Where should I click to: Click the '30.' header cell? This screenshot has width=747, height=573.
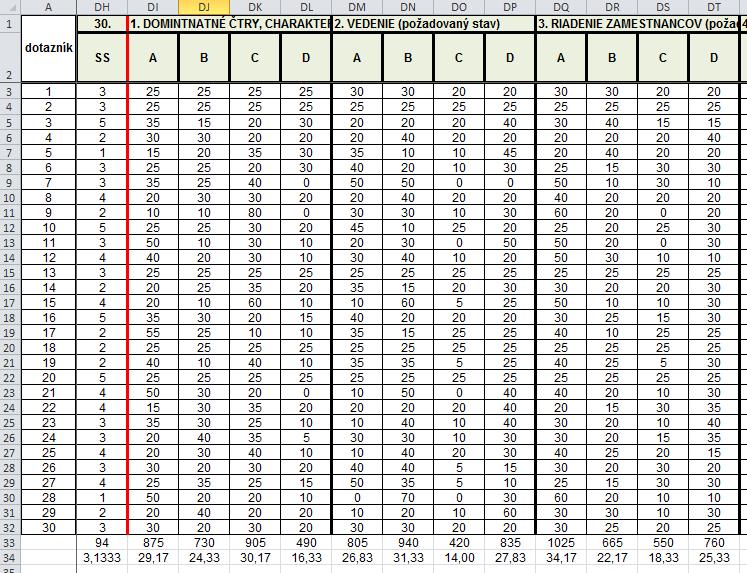(x=102, y=24)
